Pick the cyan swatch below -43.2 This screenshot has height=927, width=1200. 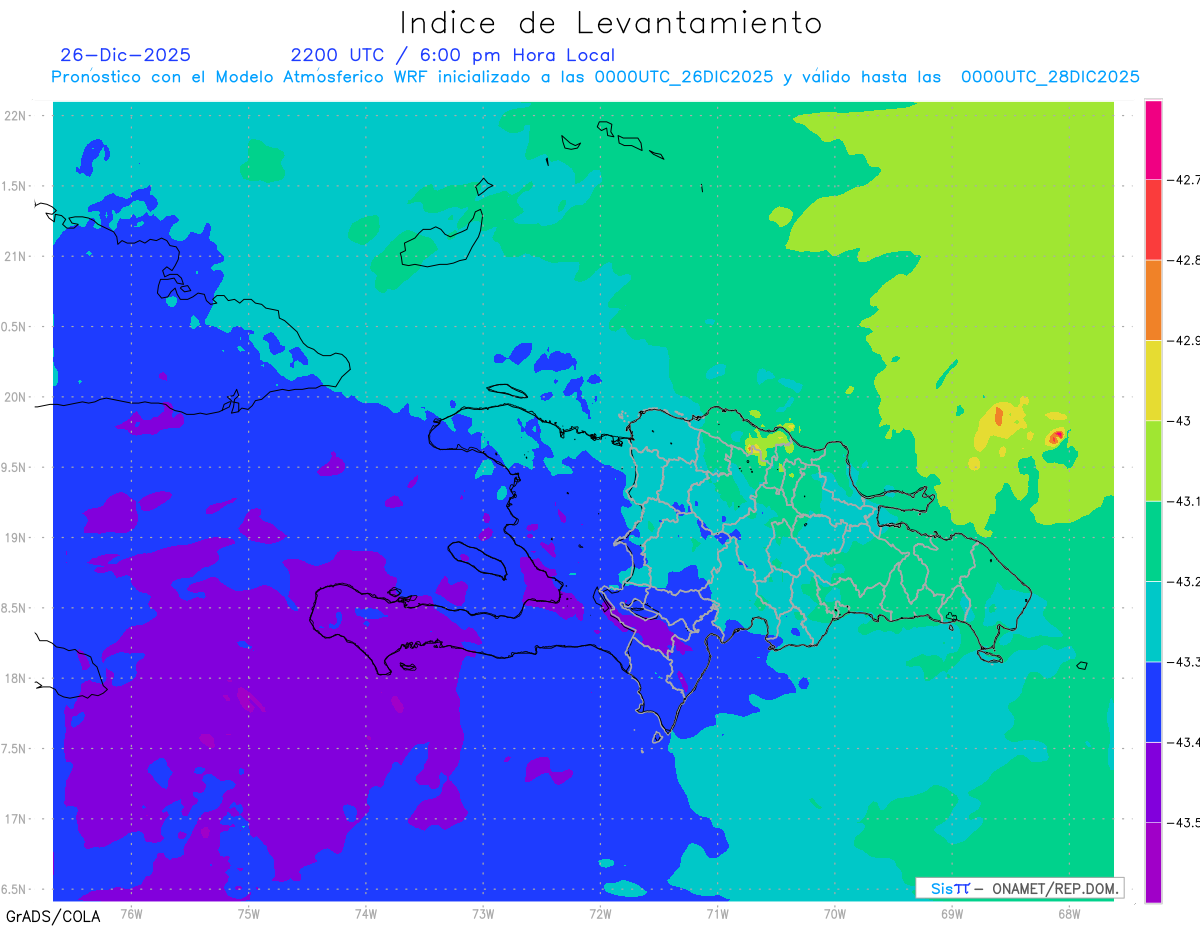[x=1153, y=621]
